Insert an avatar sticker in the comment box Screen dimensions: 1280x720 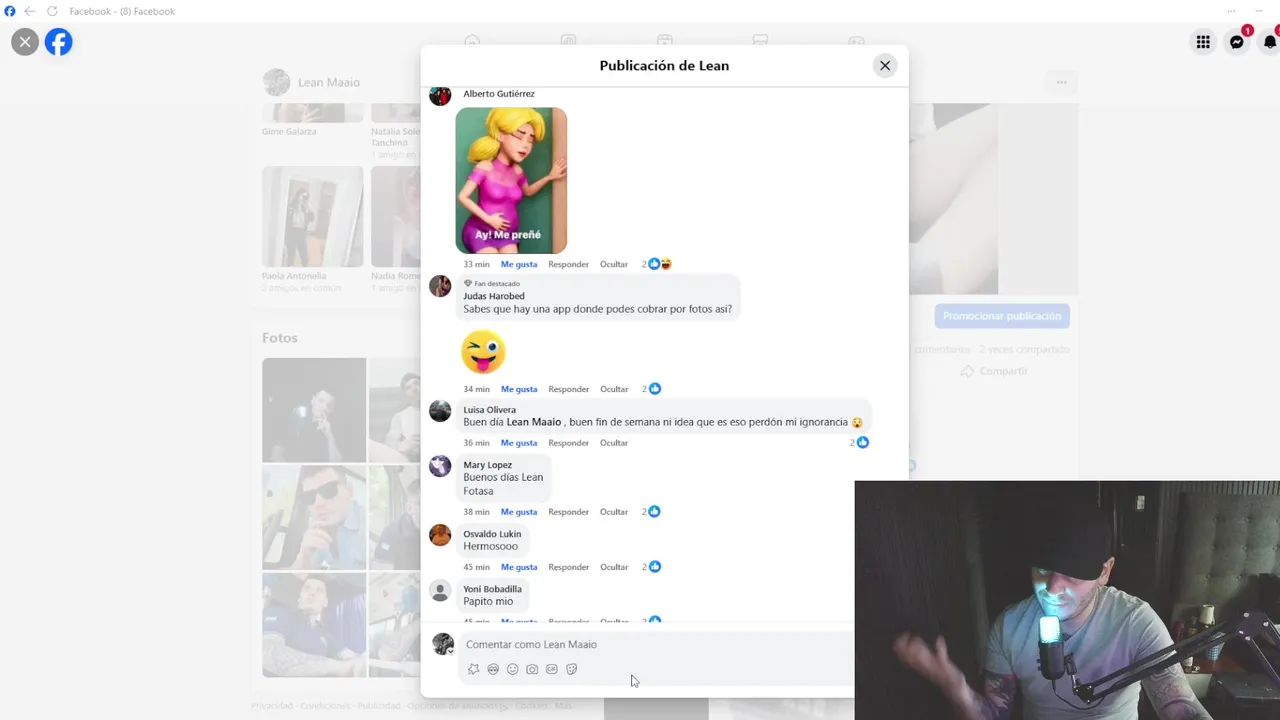[x=493, y=669]
